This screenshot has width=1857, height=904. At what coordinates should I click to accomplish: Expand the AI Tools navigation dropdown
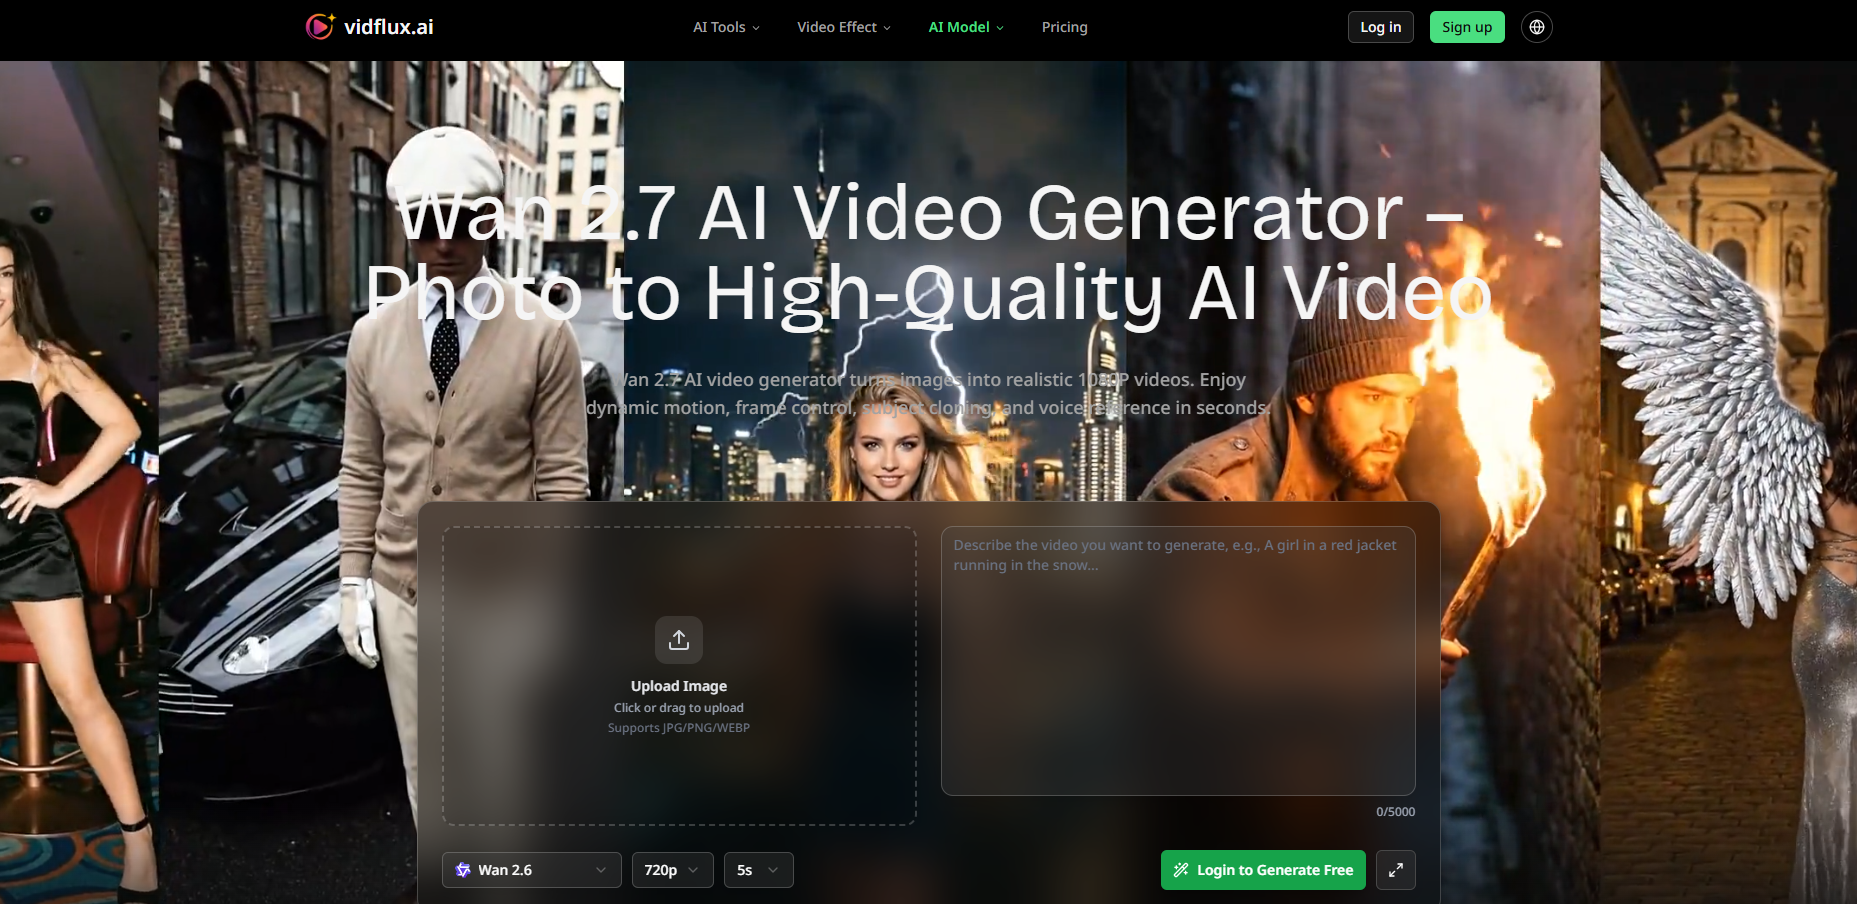pyautogui.click(x=725, y=27)
